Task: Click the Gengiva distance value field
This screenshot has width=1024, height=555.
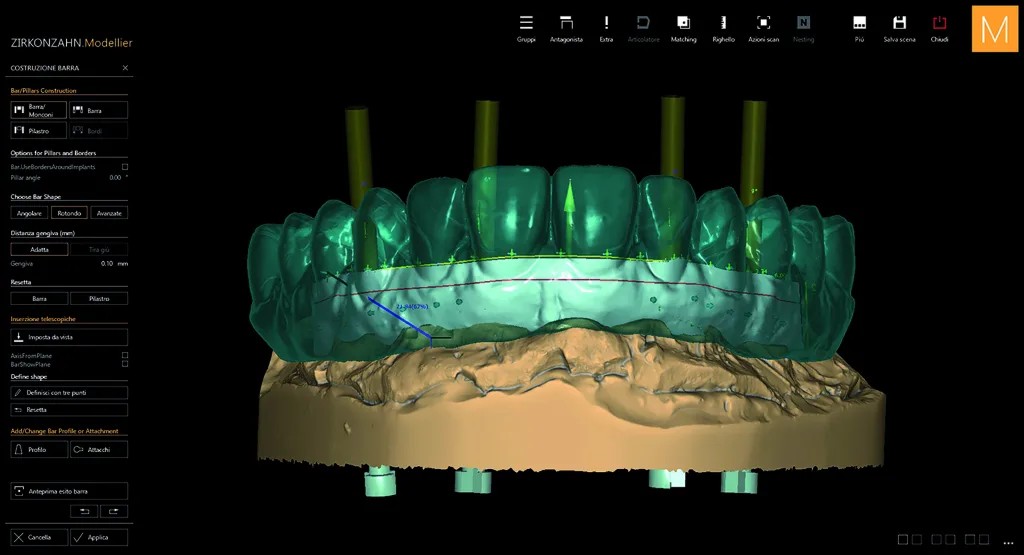Action: click(x=107, y=264)
